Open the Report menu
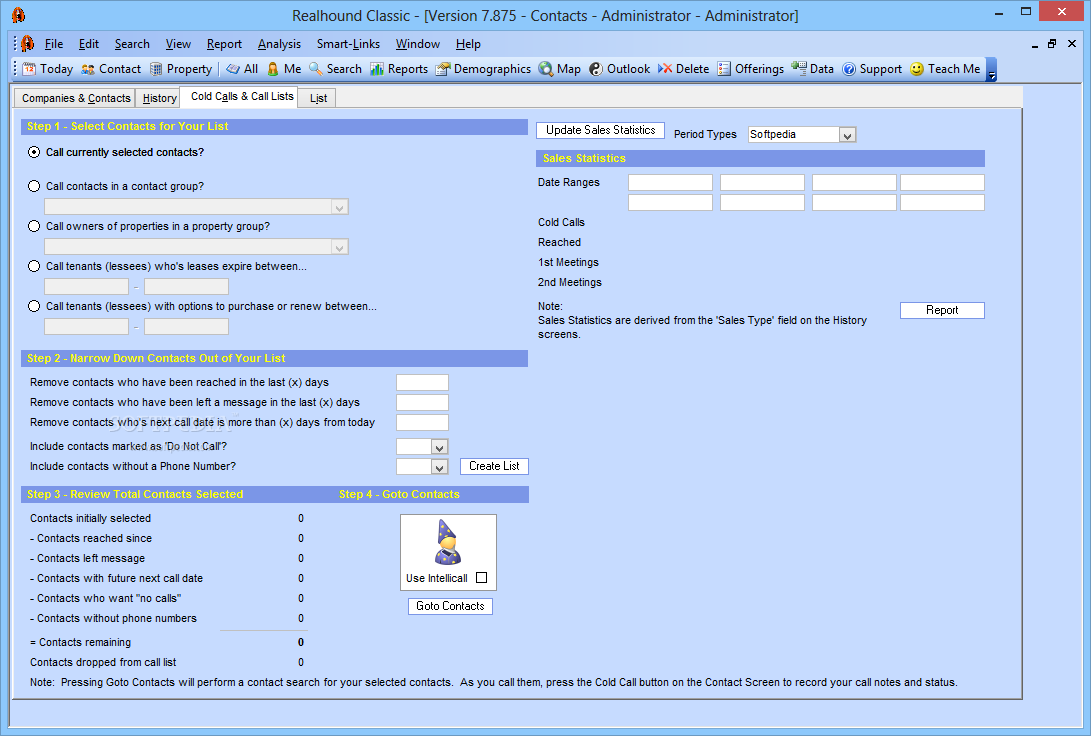This screenshot has width=1091, height=736. (x=224, y=44)
